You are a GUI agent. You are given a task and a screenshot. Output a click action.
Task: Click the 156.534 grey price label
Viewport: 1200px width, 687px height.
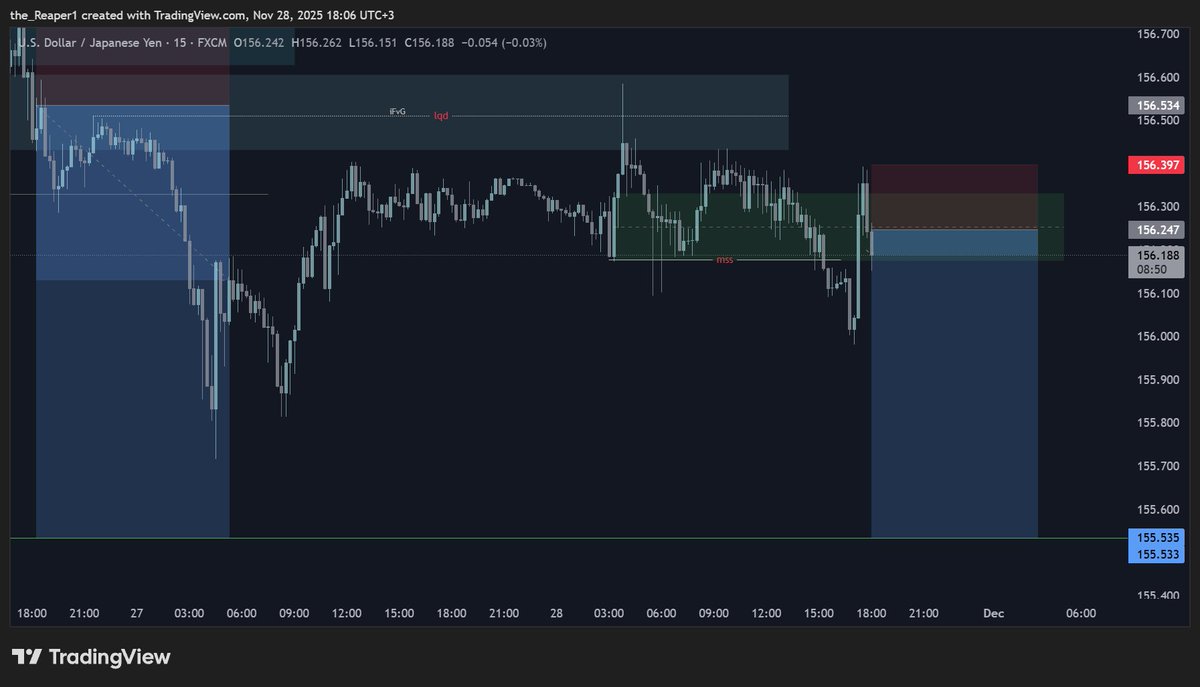point(1155,105)
